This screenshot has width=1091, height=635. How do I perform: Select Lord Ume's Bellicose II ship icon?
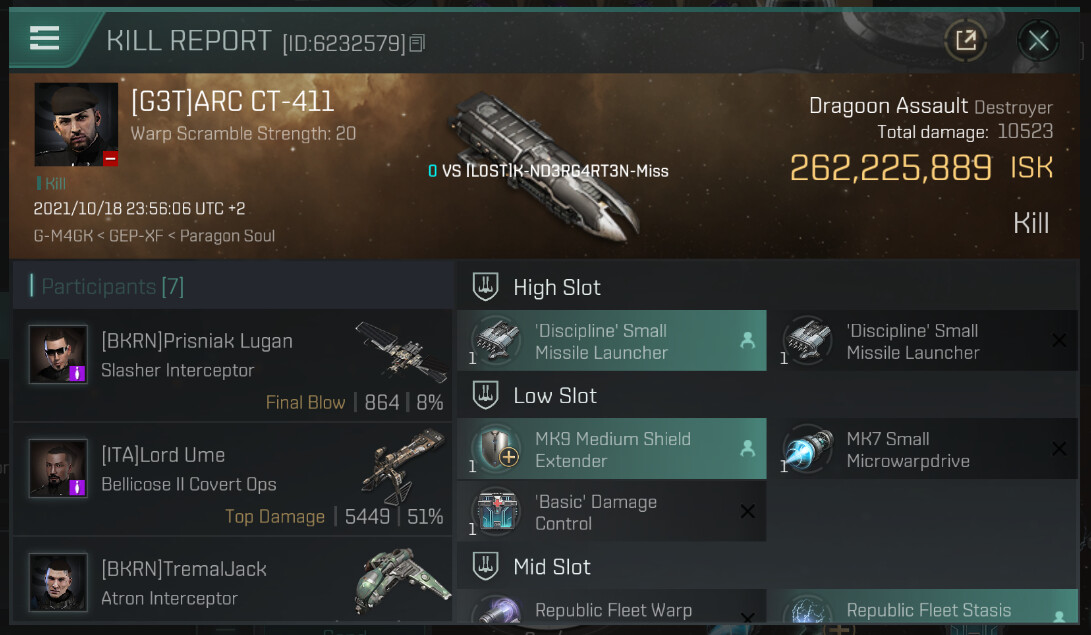click(x=401, y=467)
